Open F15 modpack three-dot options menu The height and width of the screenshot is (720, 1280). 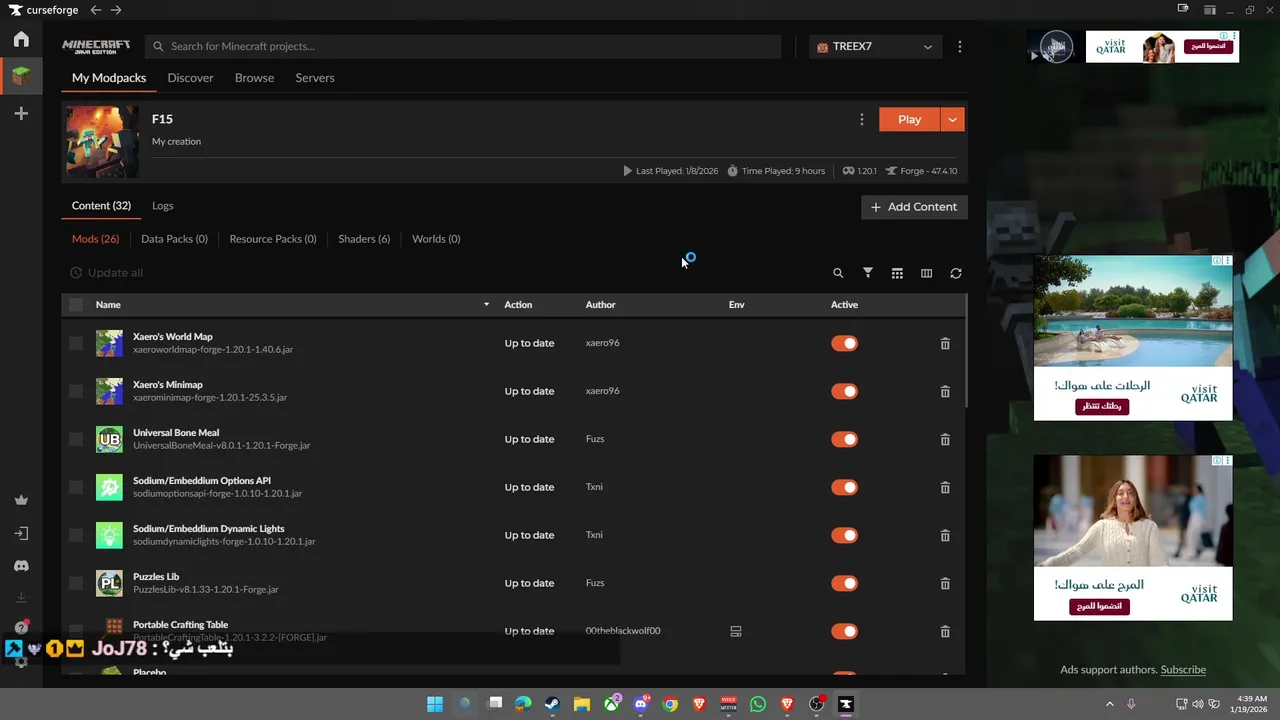(862, 119)
